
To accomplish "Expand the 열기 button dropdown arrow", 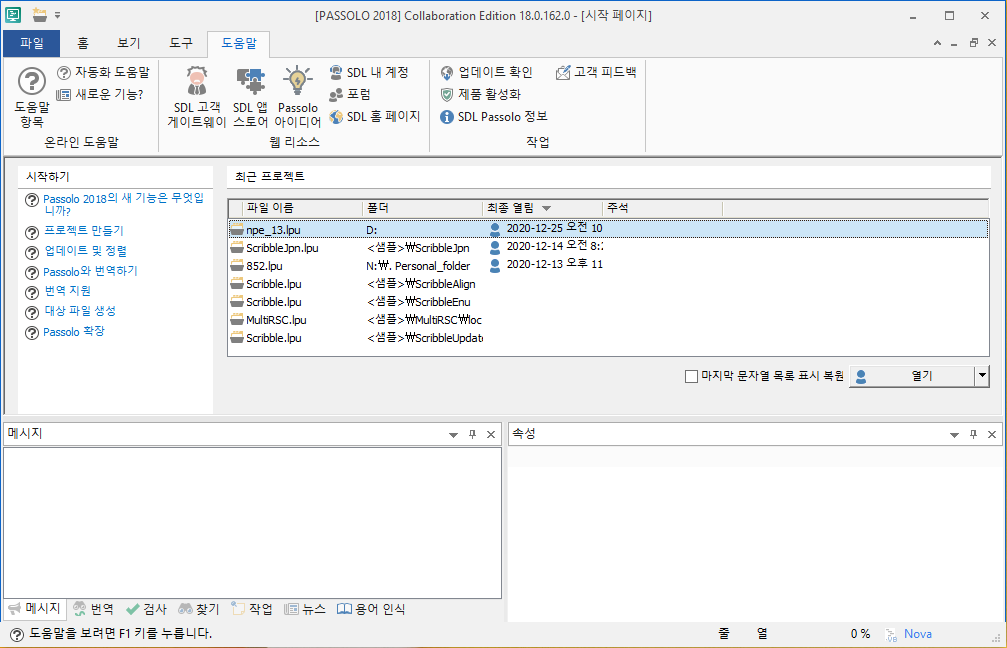I will click(982, 376).
